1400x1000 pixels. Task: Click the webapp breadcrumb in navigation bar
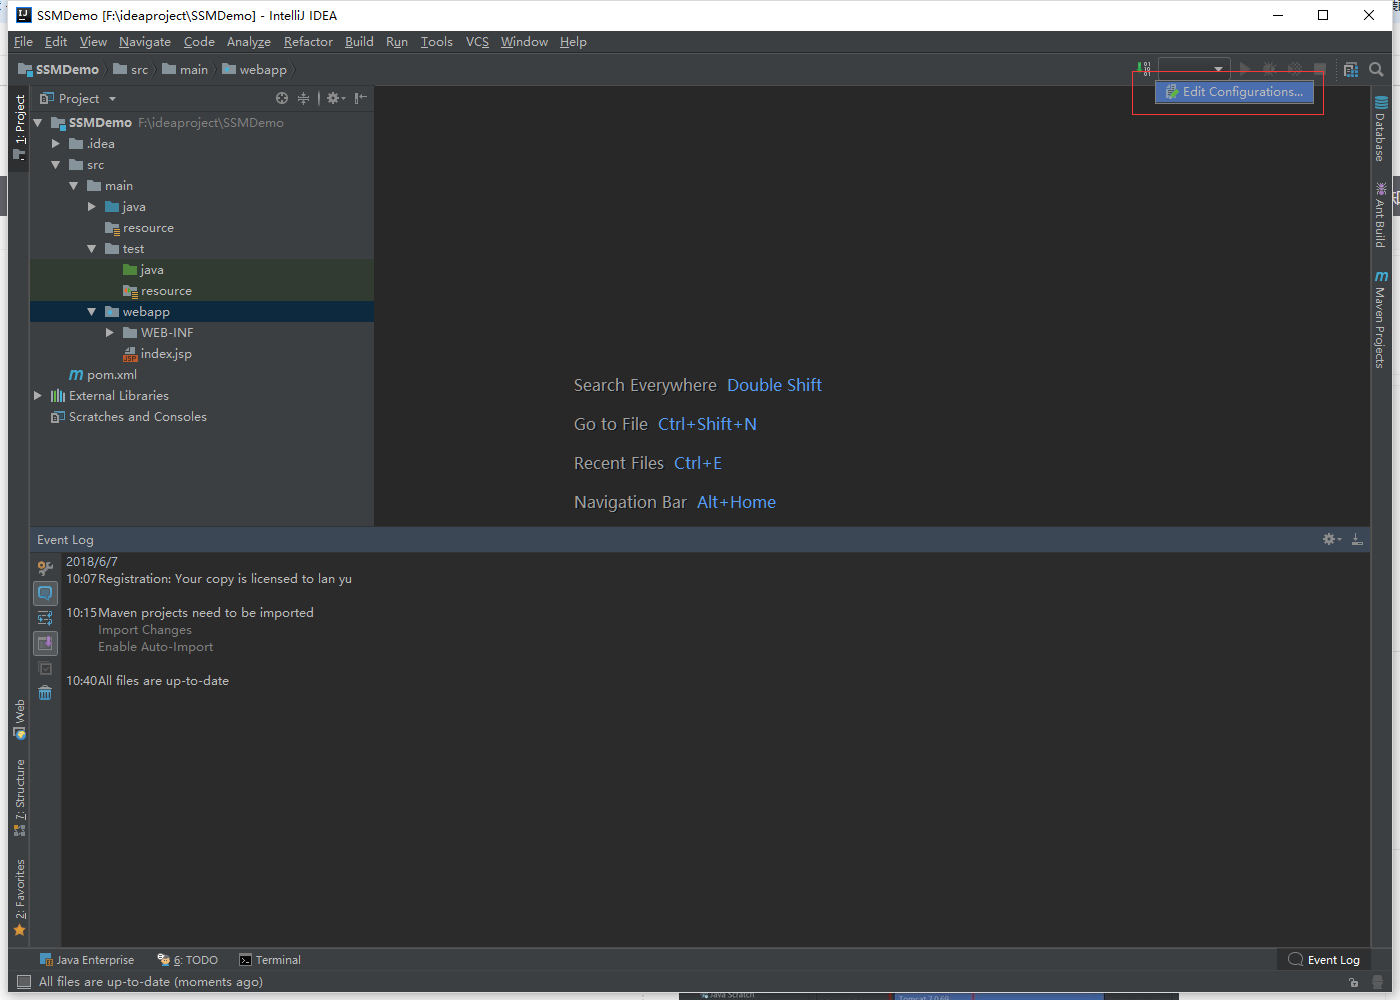254,70
